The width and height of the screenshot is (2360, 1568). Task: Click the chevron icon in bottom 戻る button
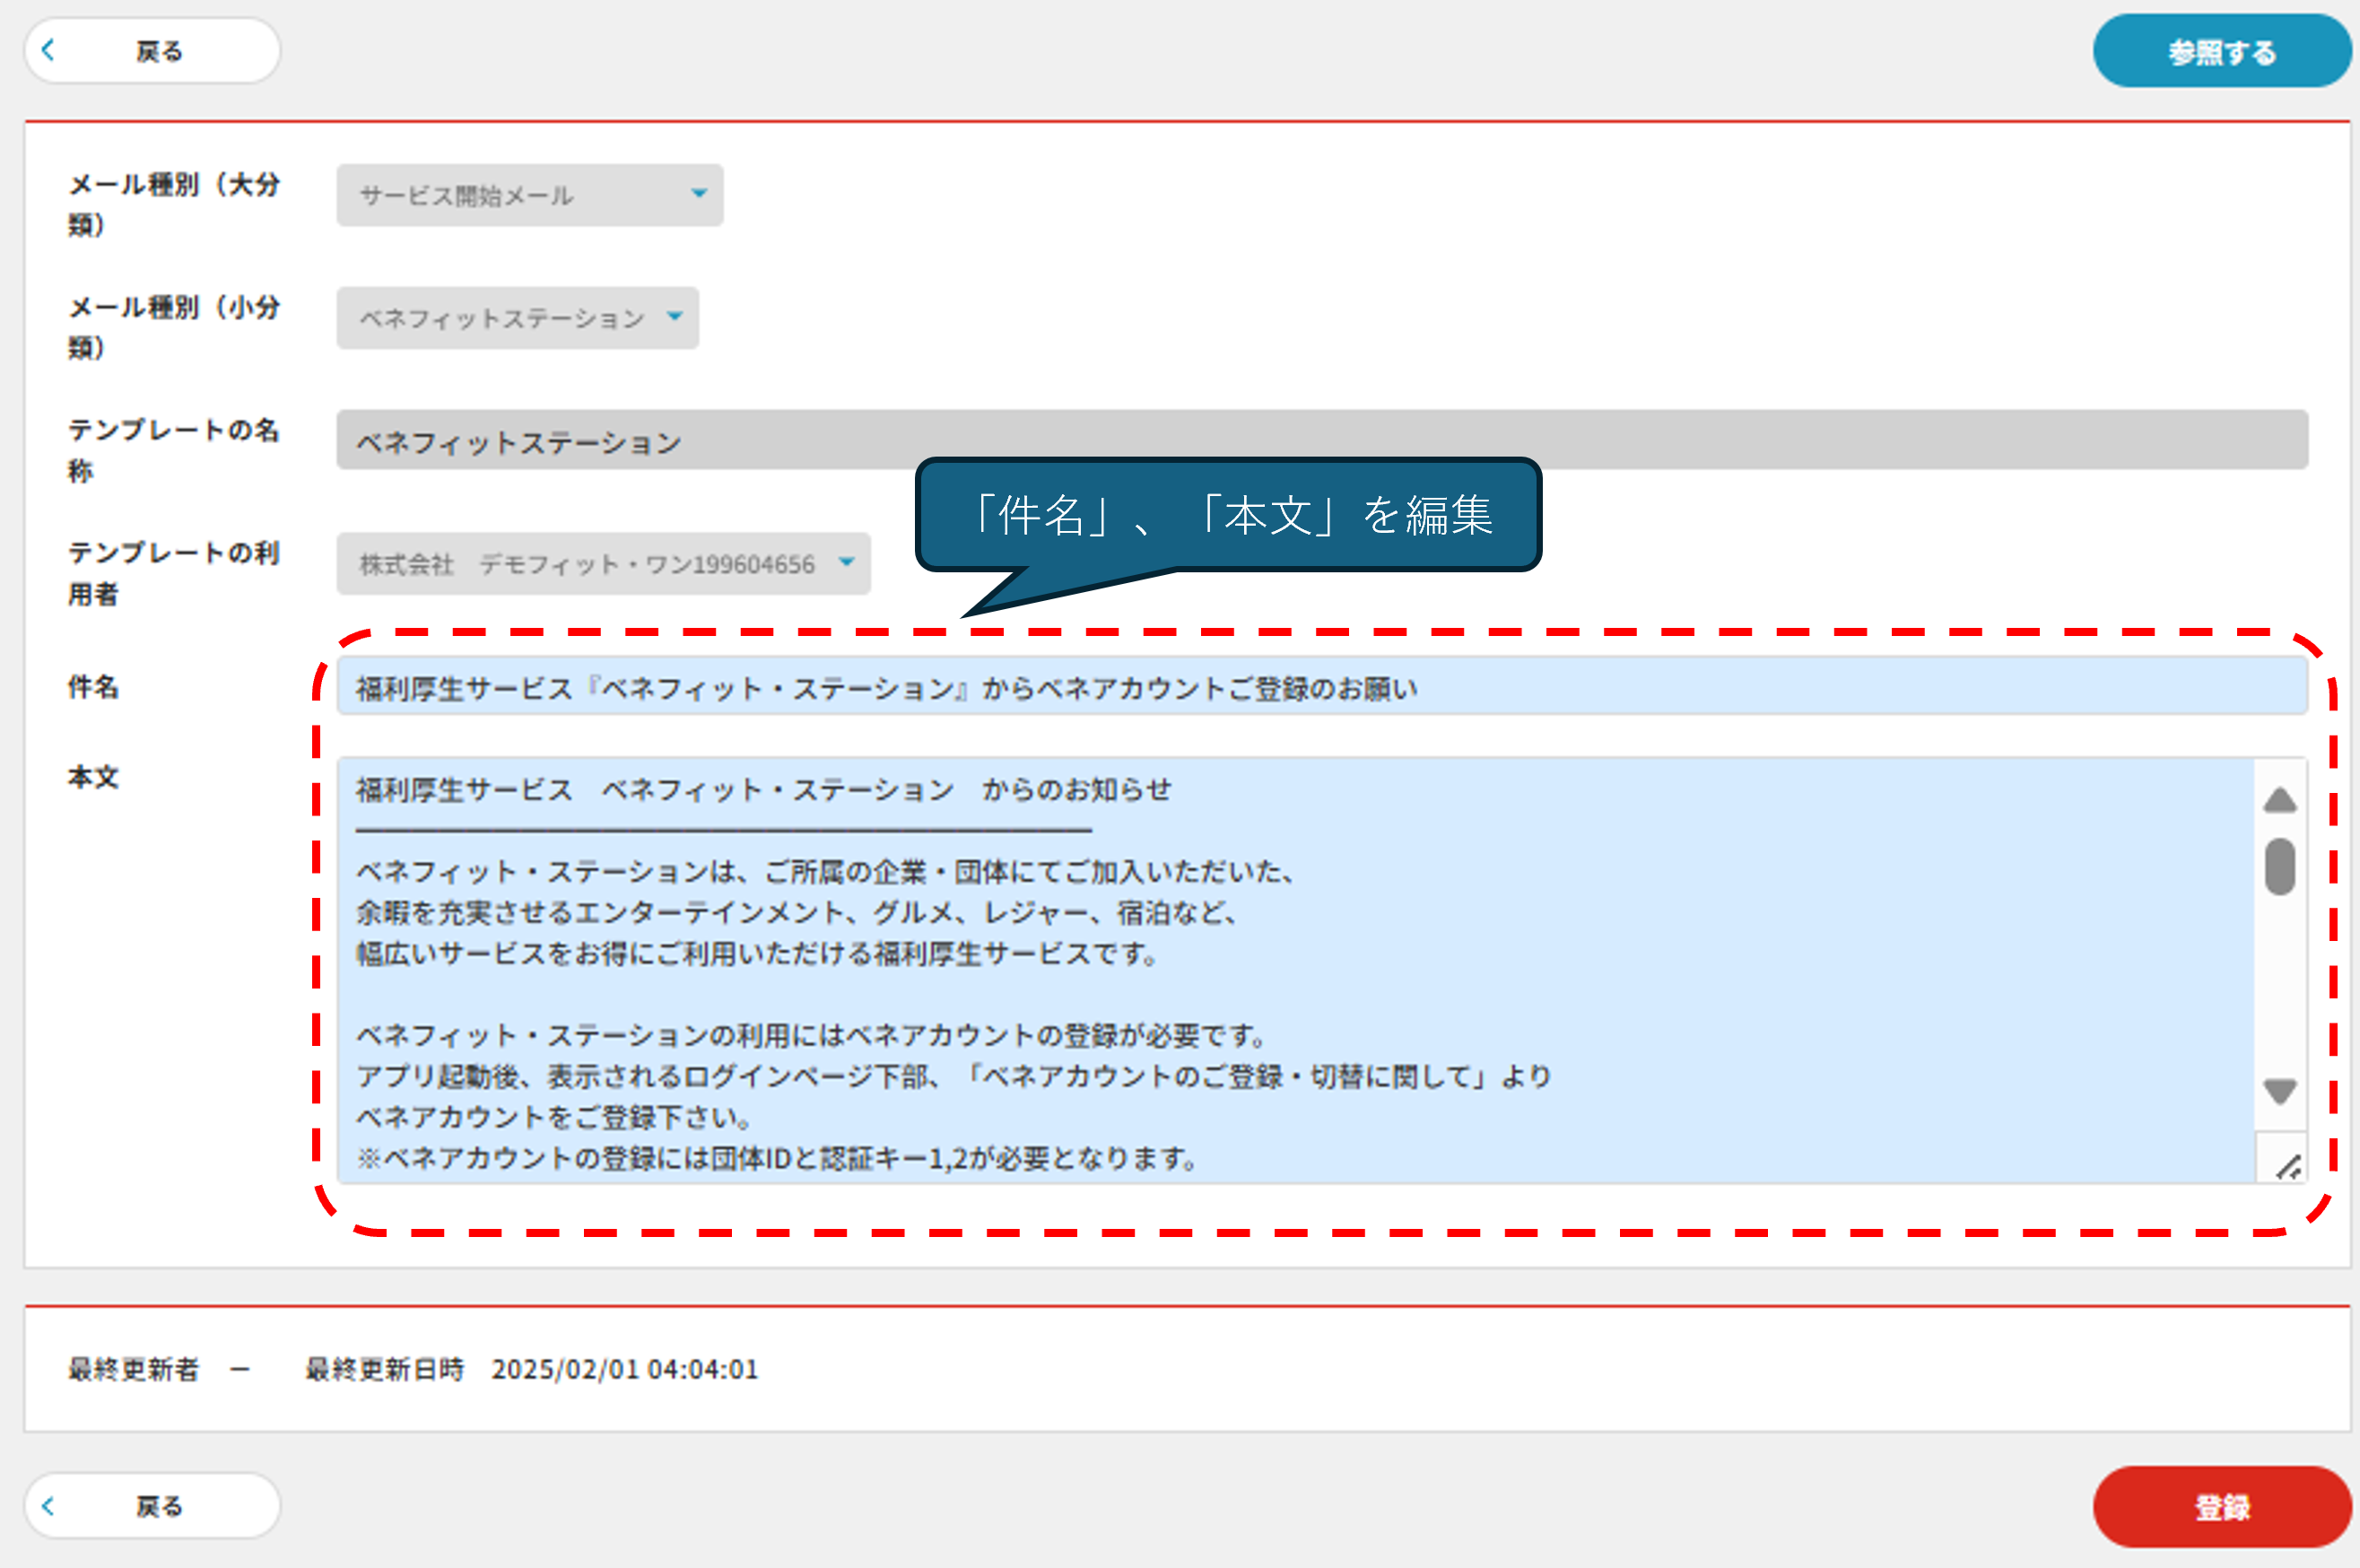point(48,1505)
